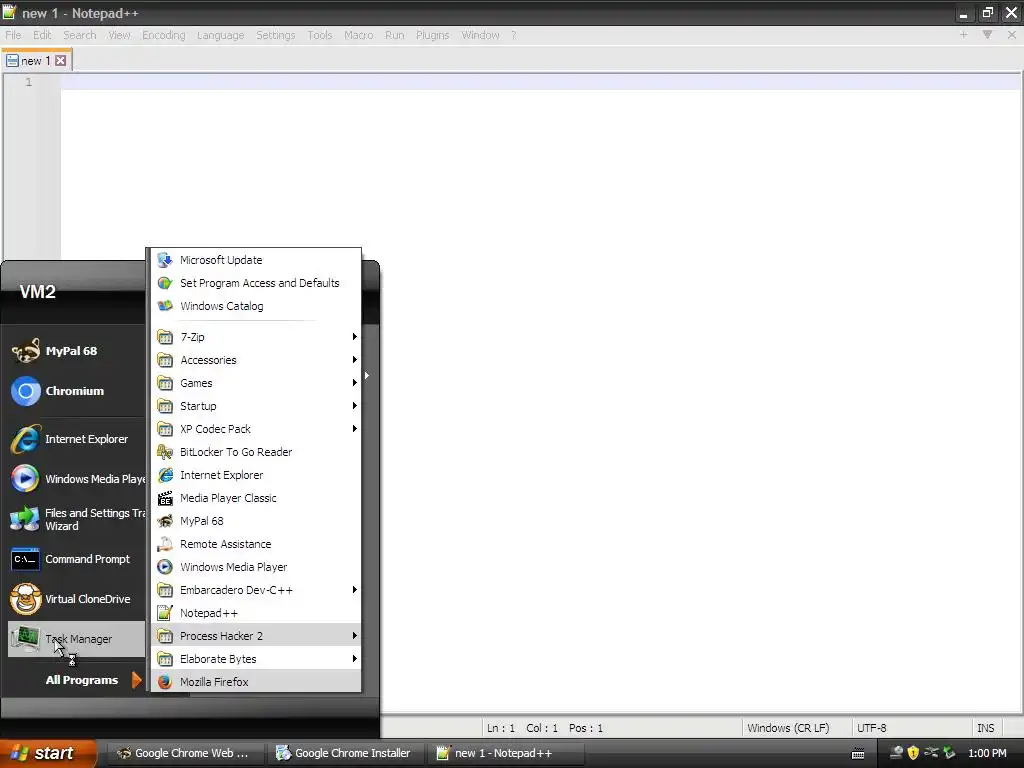Screen dimensions: 1024x768
Task: Click line number 1 in gutter
Action: pos(28,82)
